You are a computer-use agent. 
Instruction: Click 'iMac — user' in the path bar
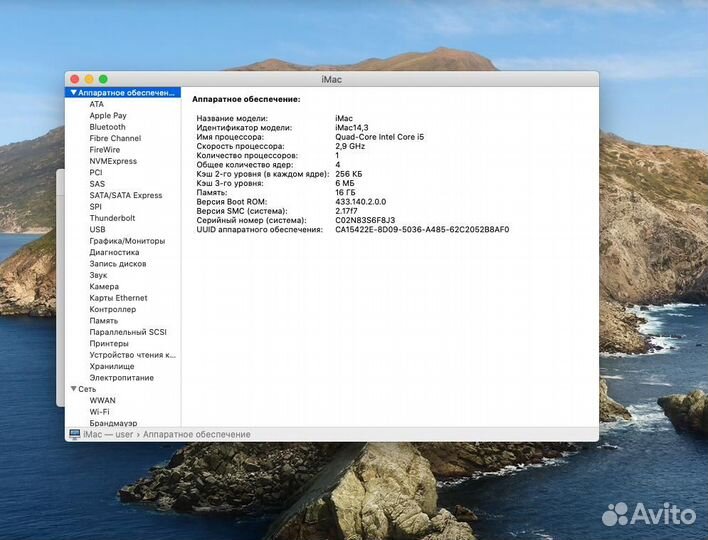tap(108, 434)
